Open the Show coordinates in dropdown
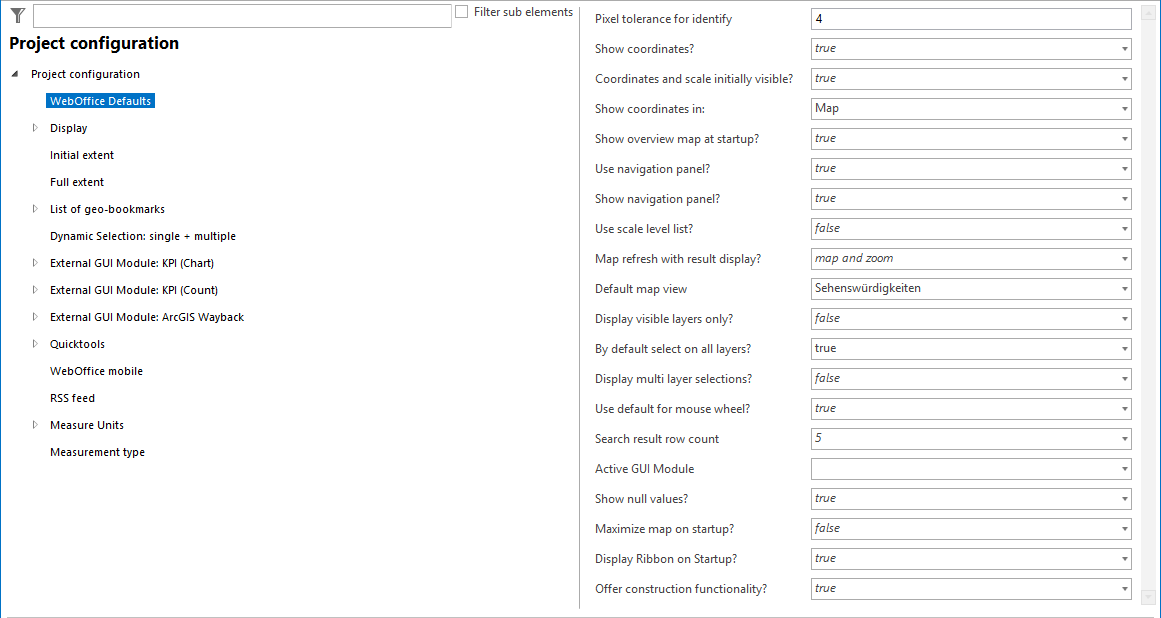 pyautogui.click(x=1124, y=108)
